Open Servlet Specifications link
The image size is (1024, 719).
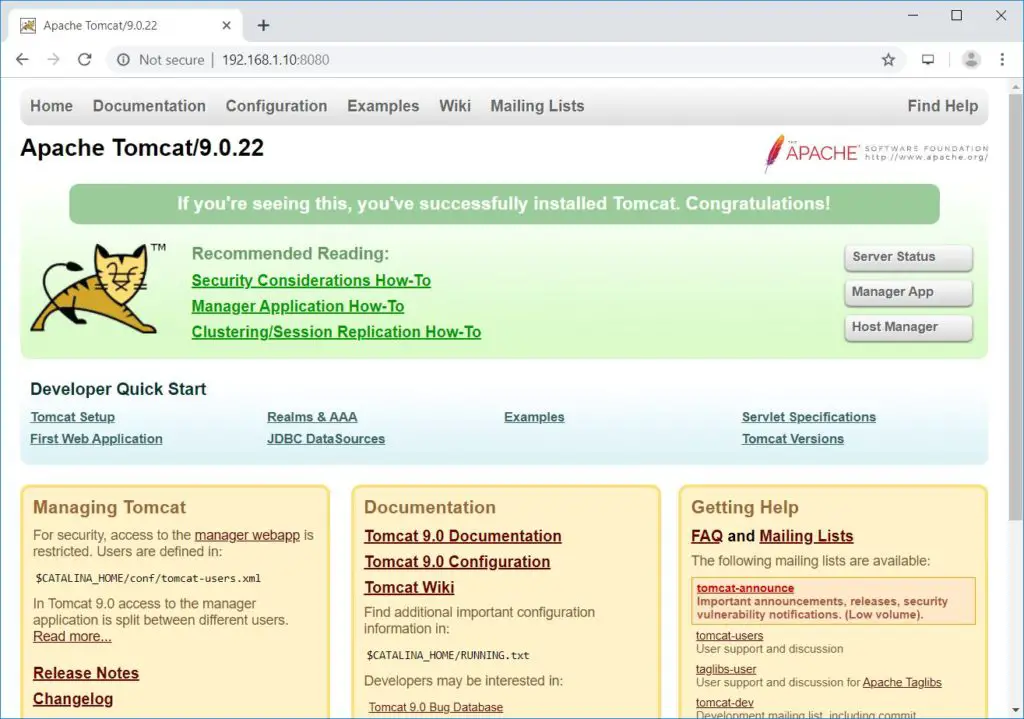[808, 417]
